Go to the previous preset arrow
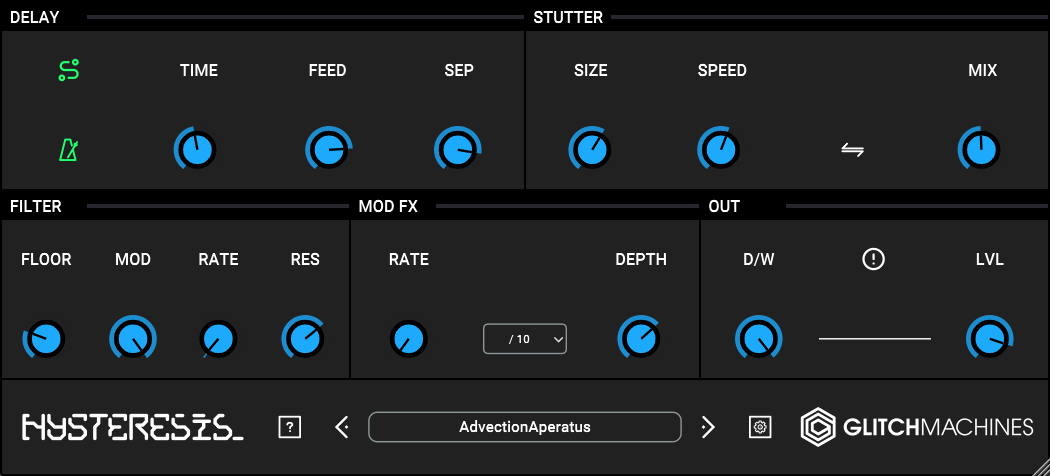Viewport: 1050px width, 476px height. point(342,427)
